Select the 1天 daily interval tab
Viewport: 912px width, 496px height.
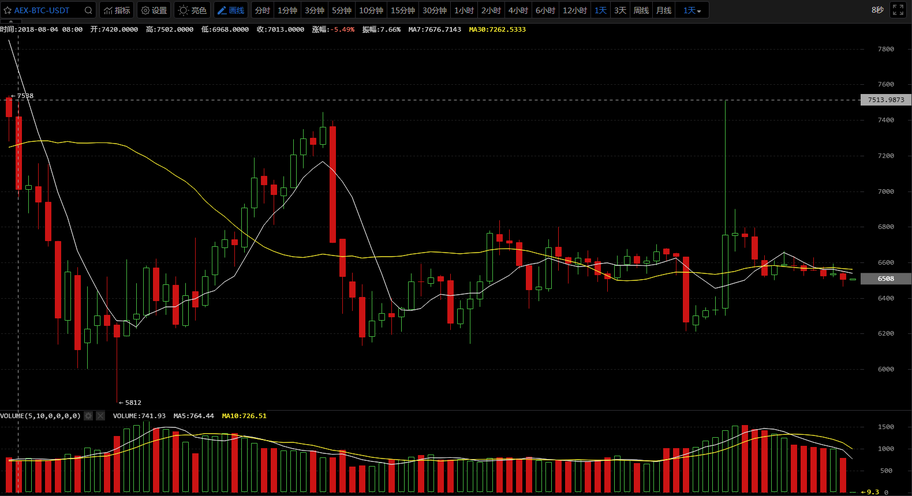(x=600, y=10)
